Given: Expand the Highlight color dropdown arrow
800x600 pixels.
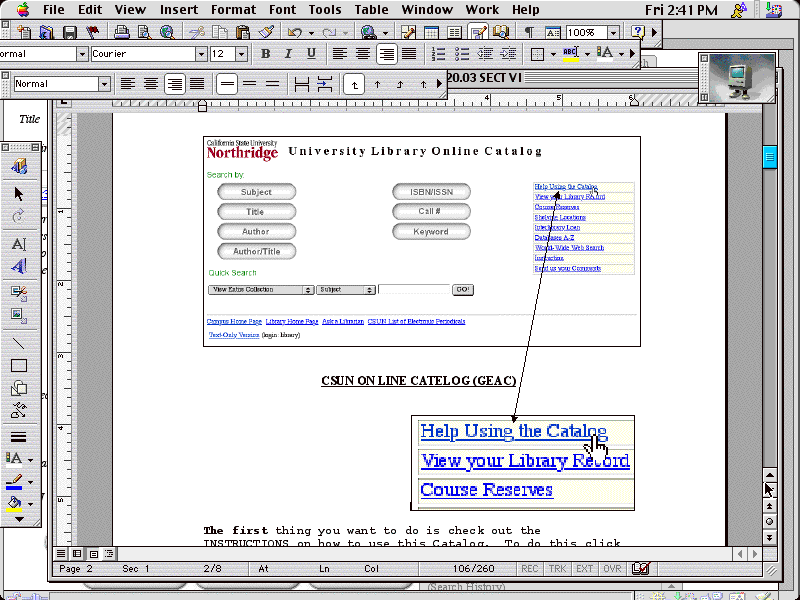Looking at the screenshot, I should click(x=587, y=54).
